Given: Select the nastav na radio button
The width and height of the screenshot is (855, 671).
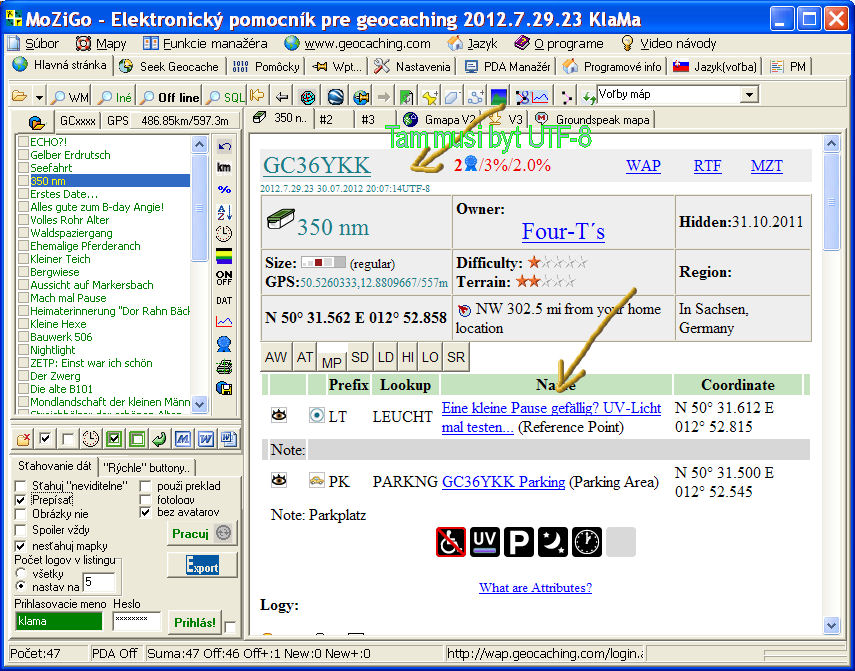Looking at the screenshot, I should coord(21,587).
